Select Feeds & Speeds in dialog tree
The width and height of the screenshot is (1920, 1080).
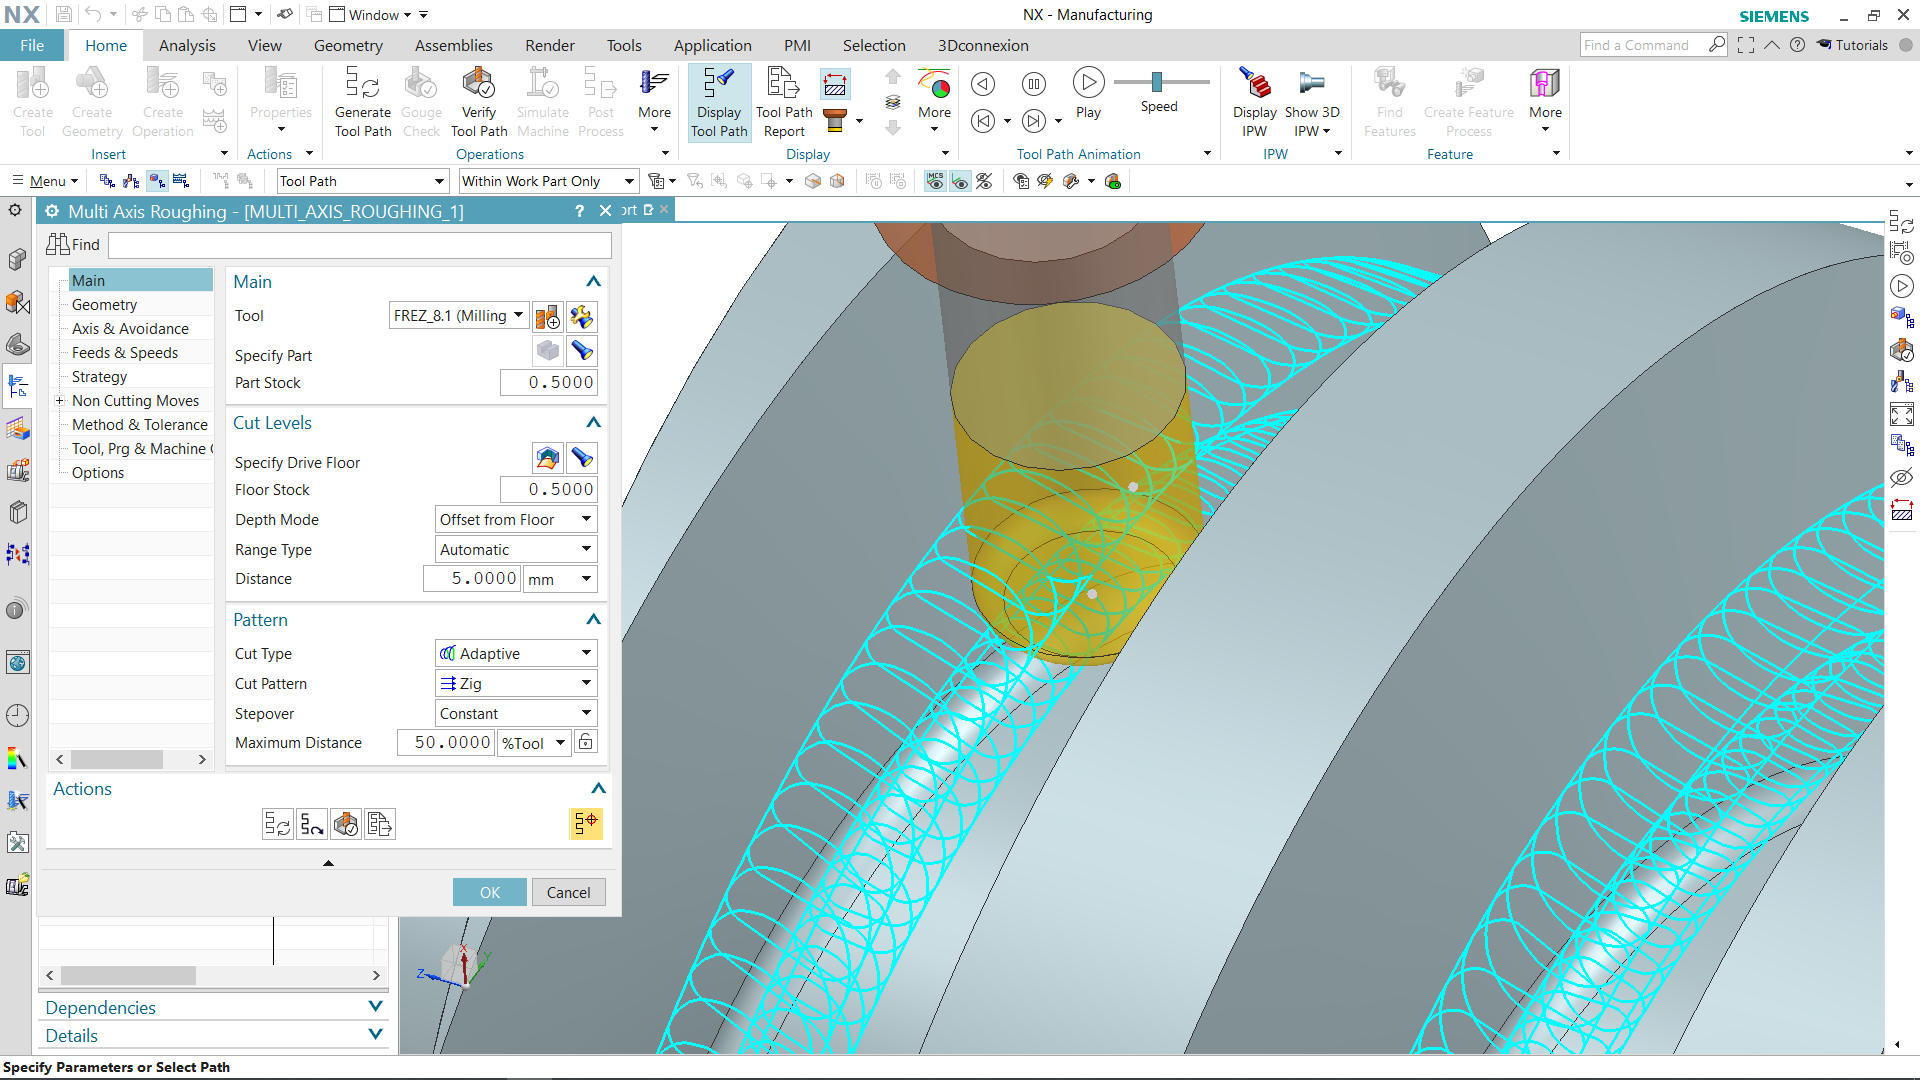pyautogui.click(x=125, y=353)
